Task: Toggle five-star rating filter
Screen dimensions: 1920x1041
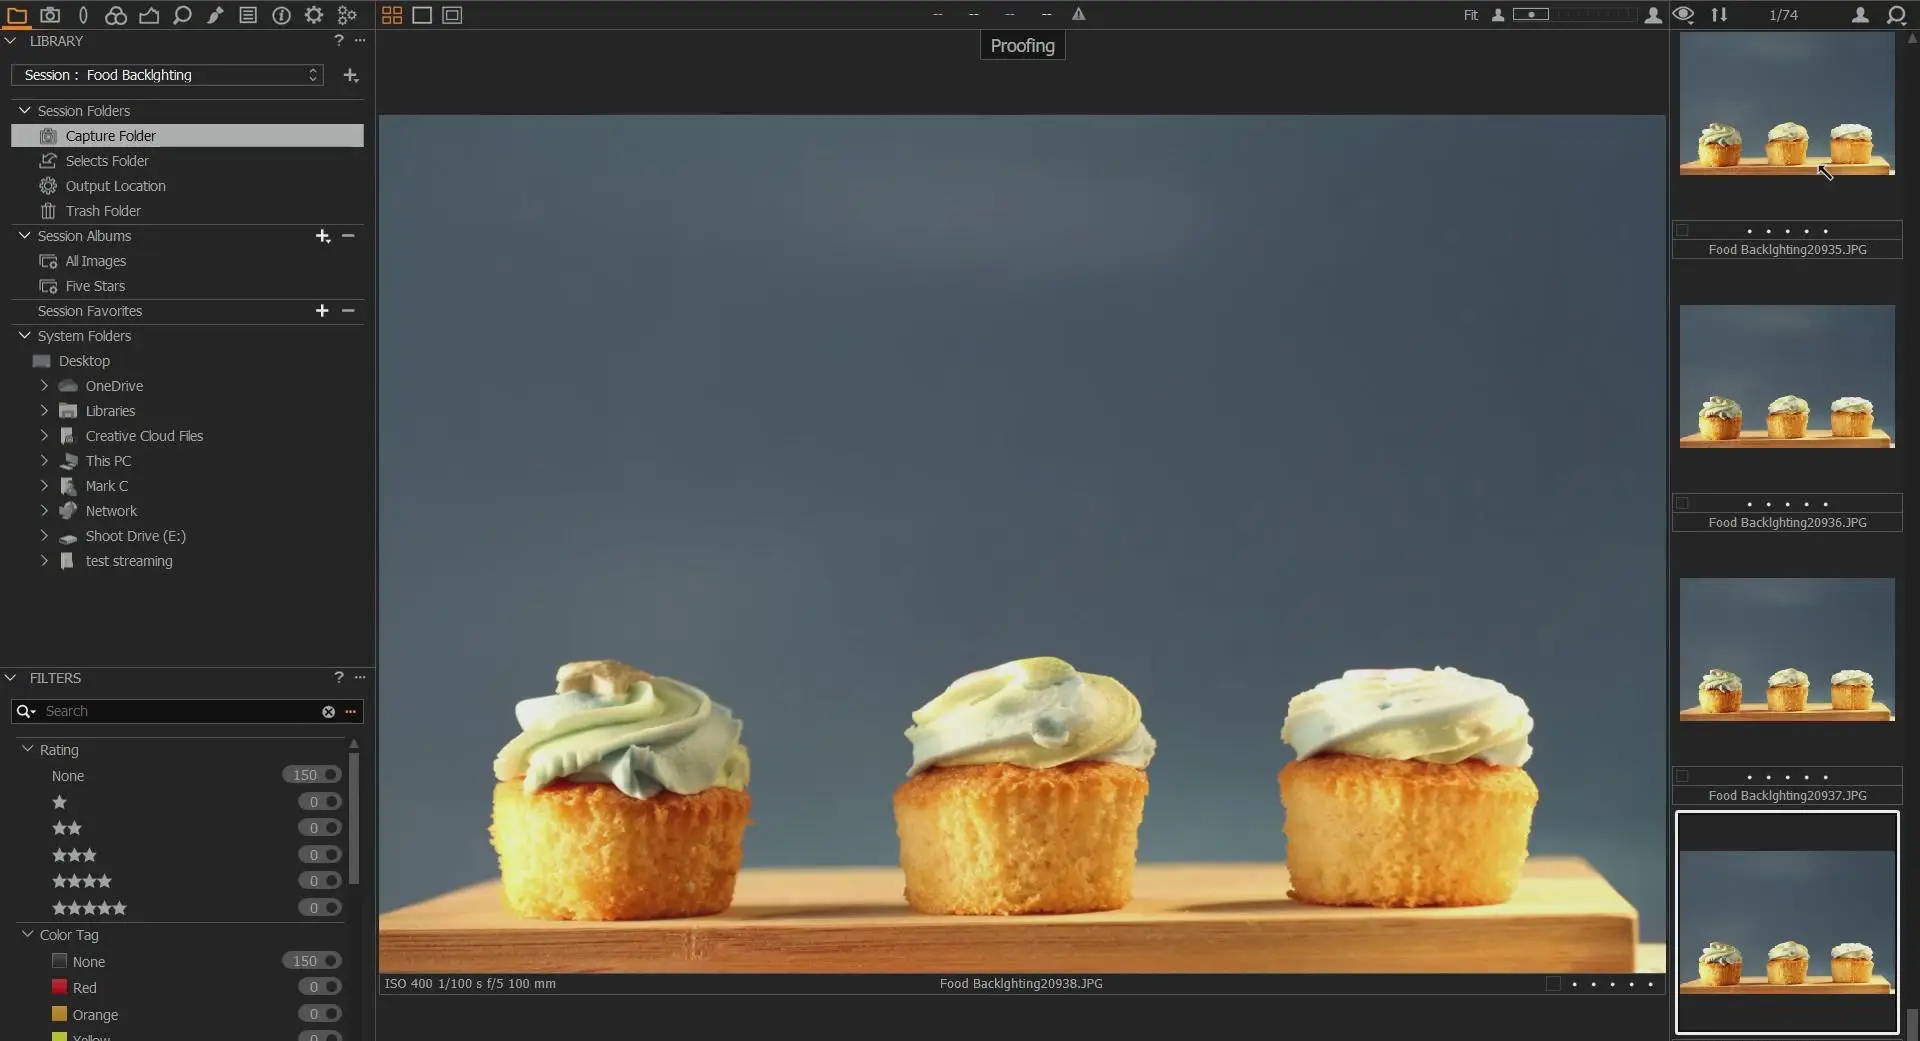Action: [320, 908]
